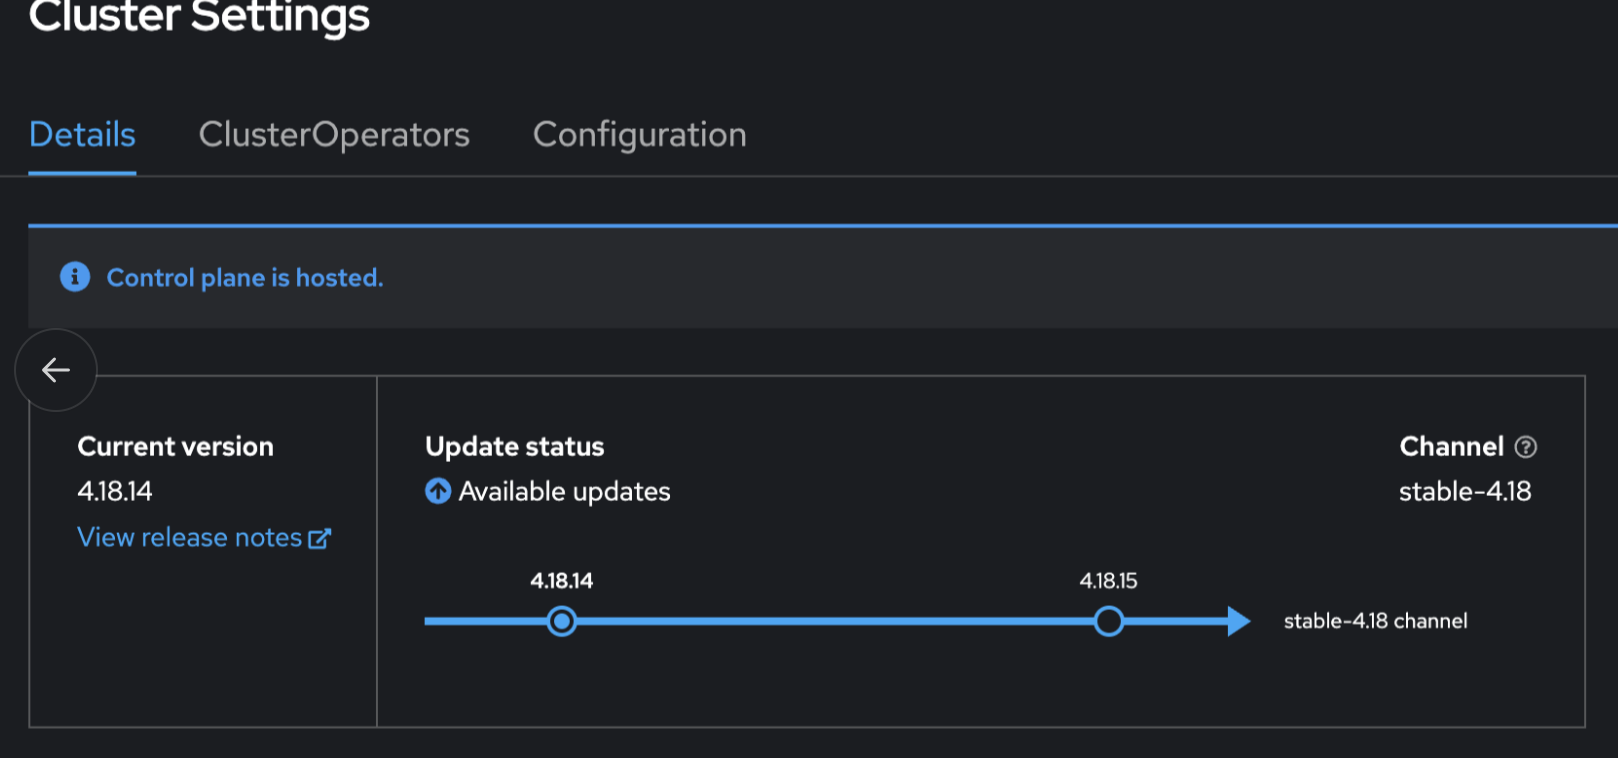The image size is (1618, 758).
Task: Open the View release notes link
Action: (190, 538)
